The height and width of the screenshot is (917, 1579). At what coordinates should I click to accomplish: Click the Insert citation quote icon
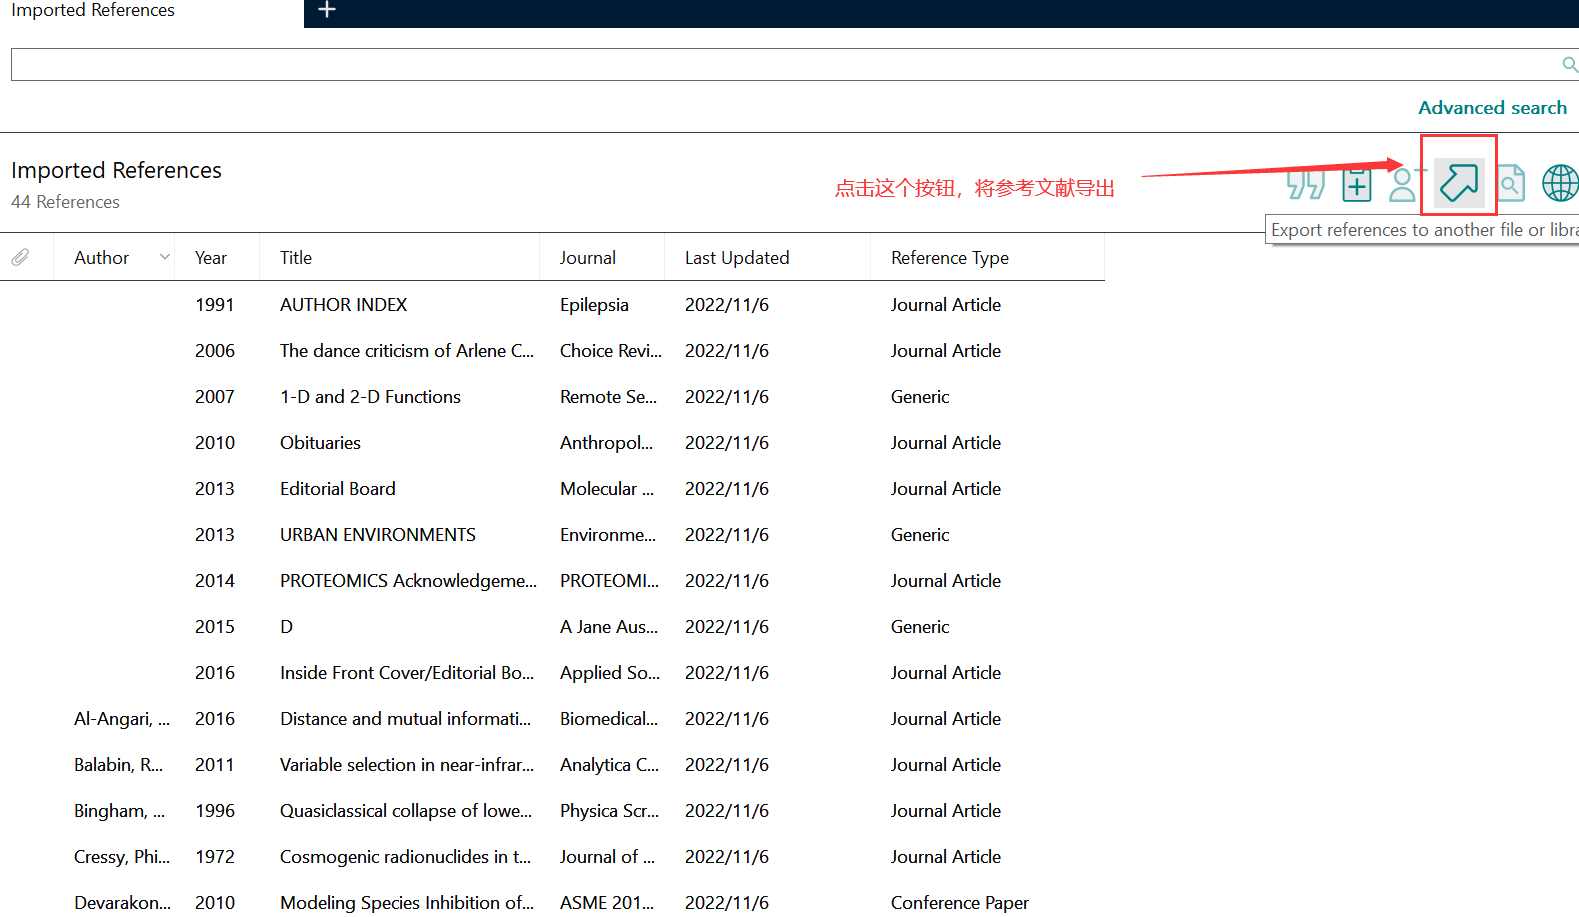pos(1306,184)
